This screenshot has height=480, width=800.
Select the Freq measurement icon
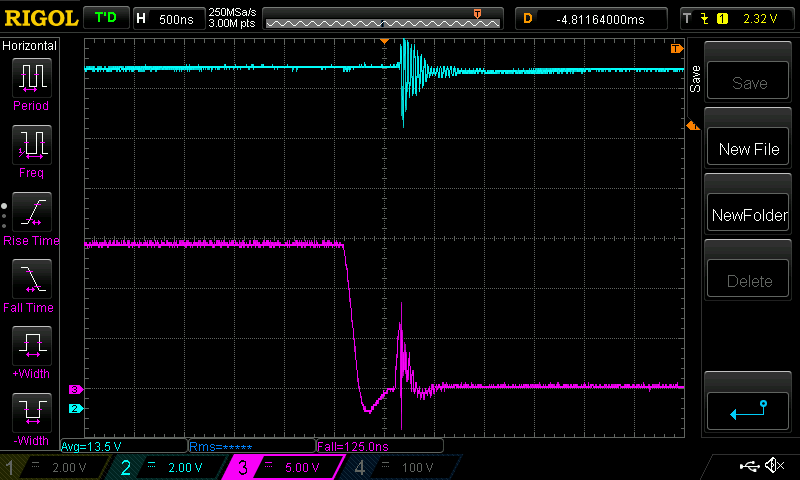pyautogui.click(x=30, y=149)
